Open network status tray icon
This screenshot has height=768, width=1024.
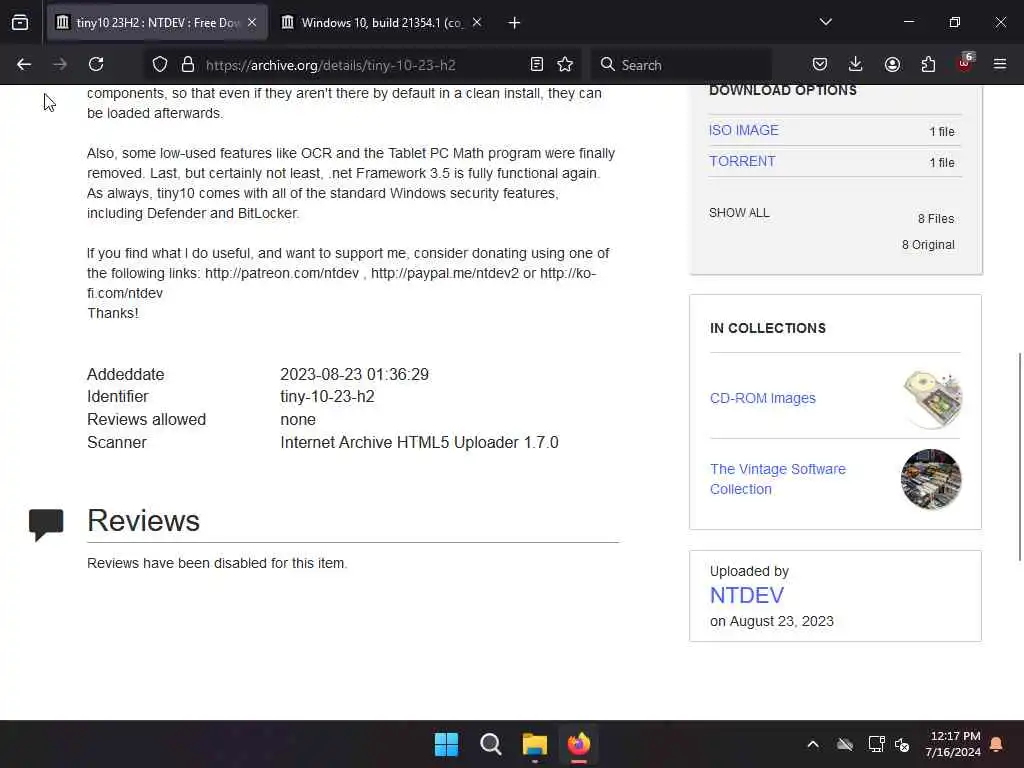(876, 744)
